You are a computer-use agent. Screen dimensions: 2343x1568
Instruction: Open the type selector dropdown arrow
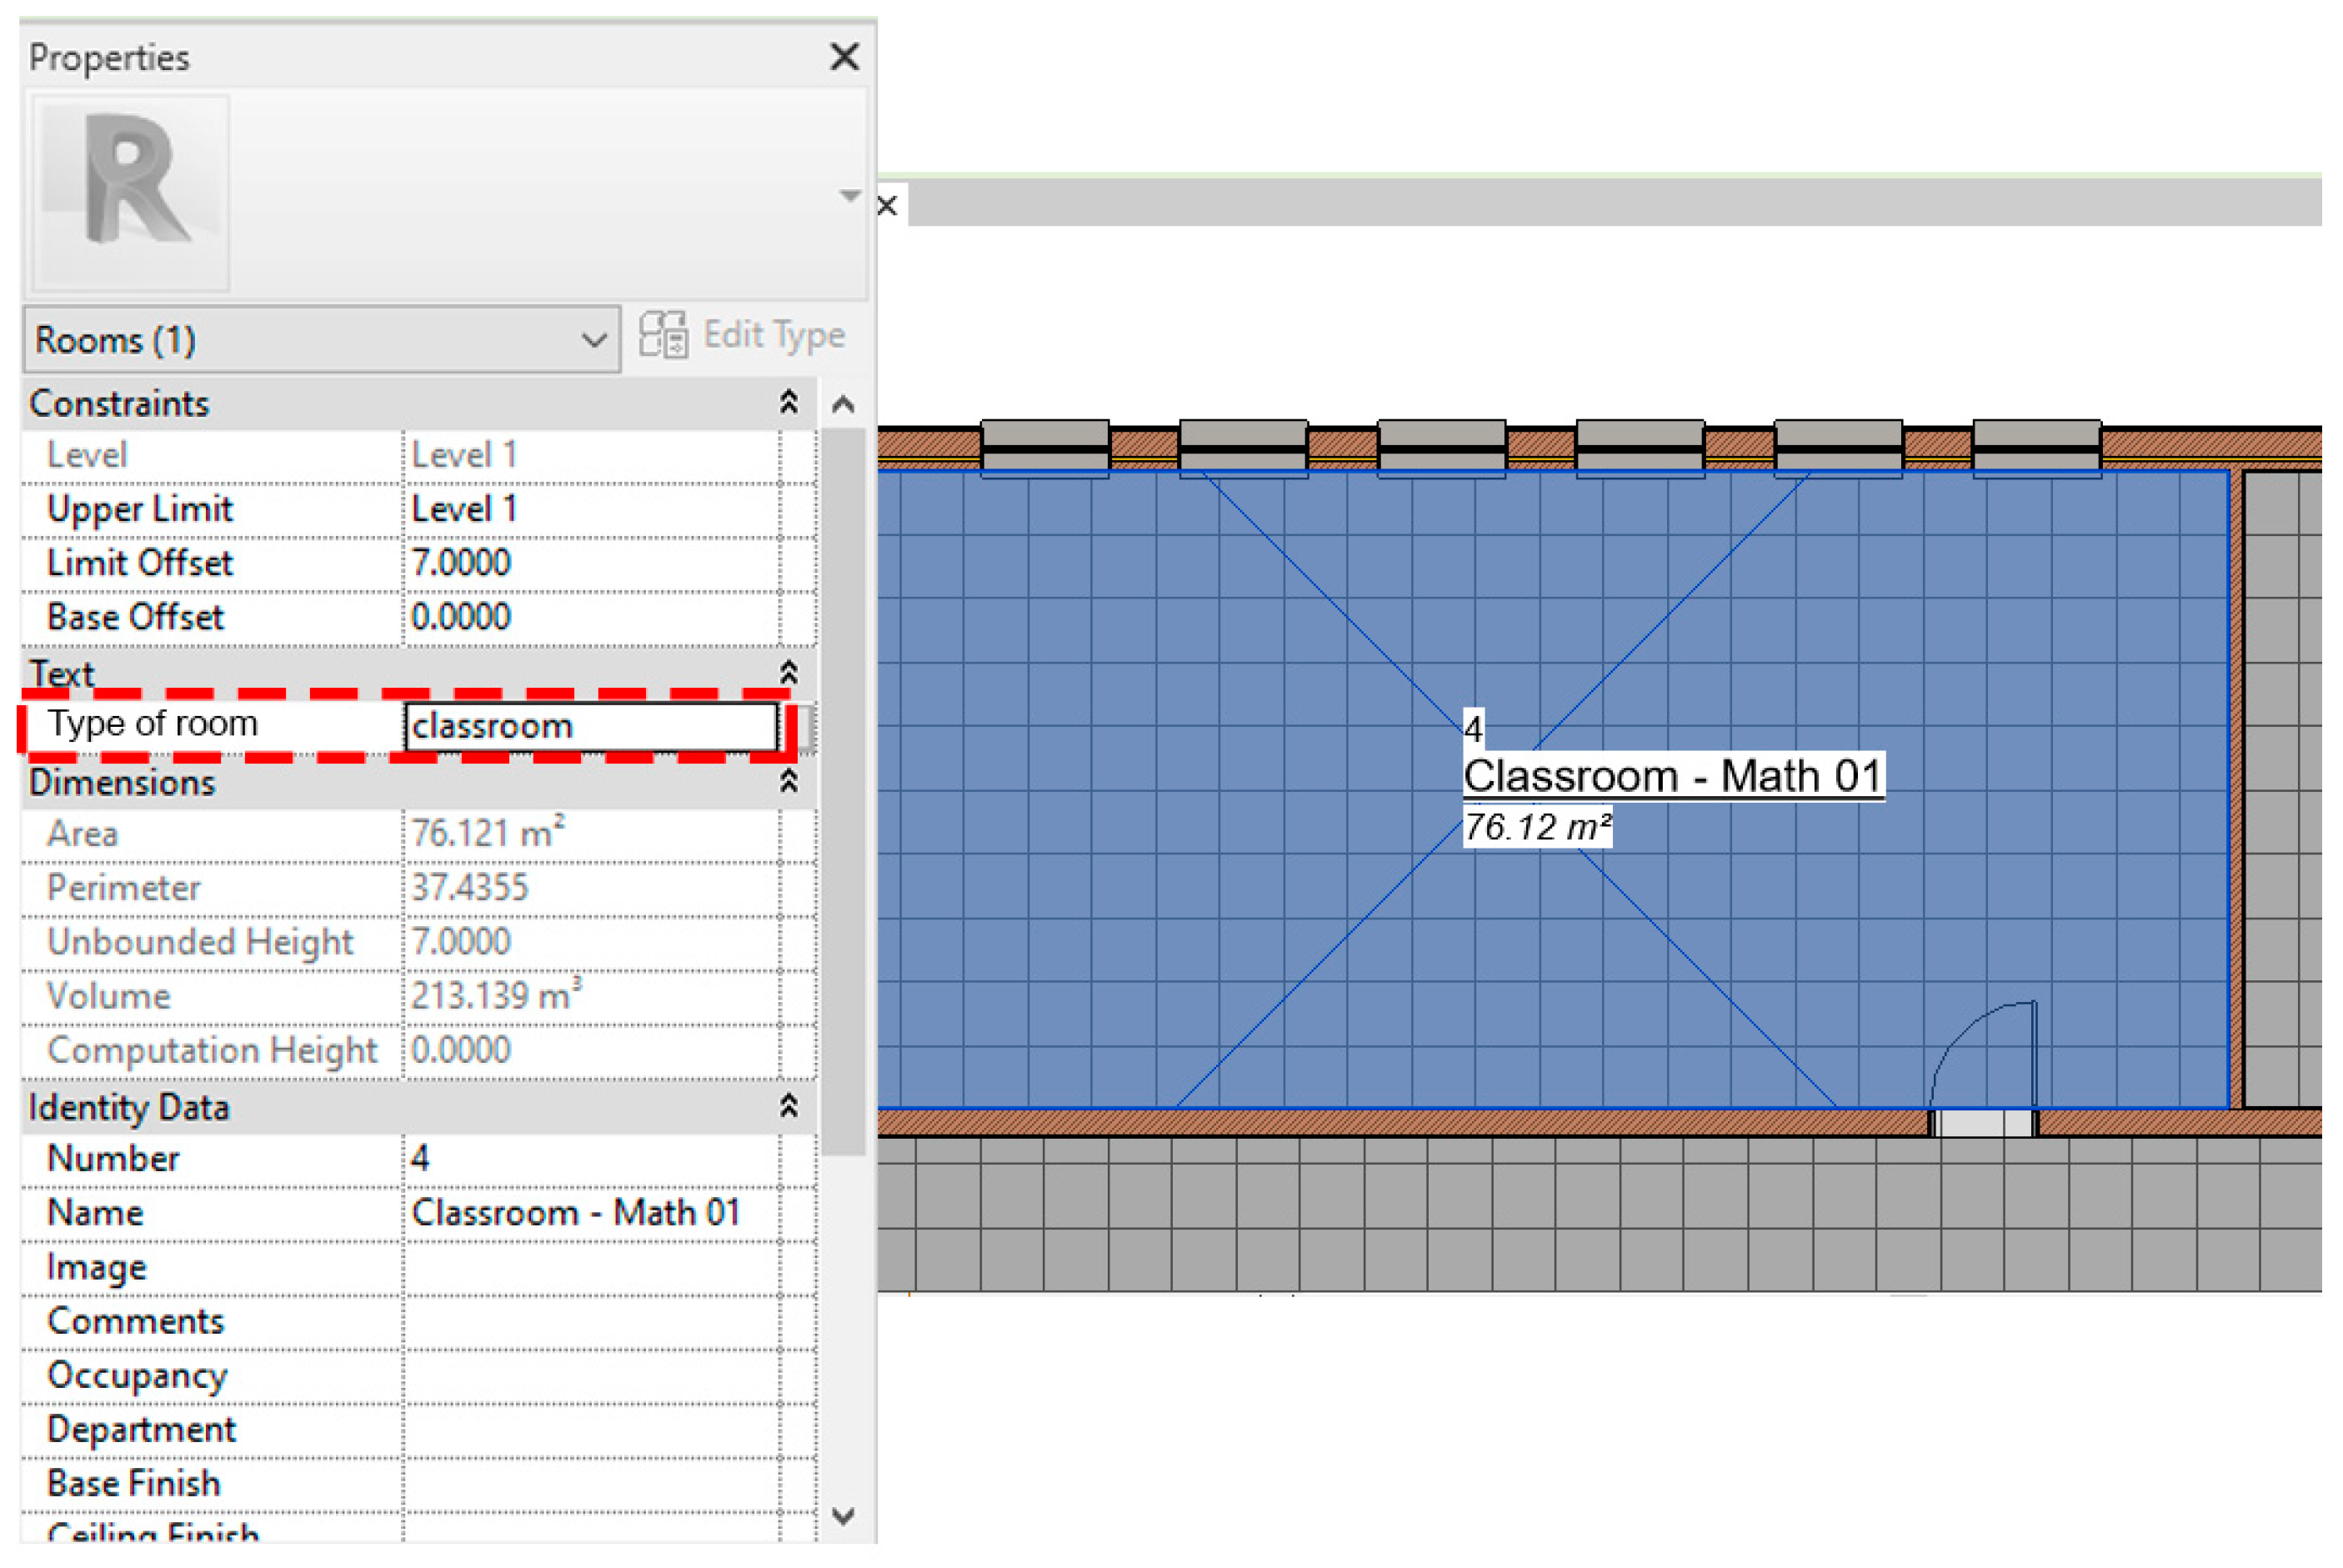[x=849, y=196]
